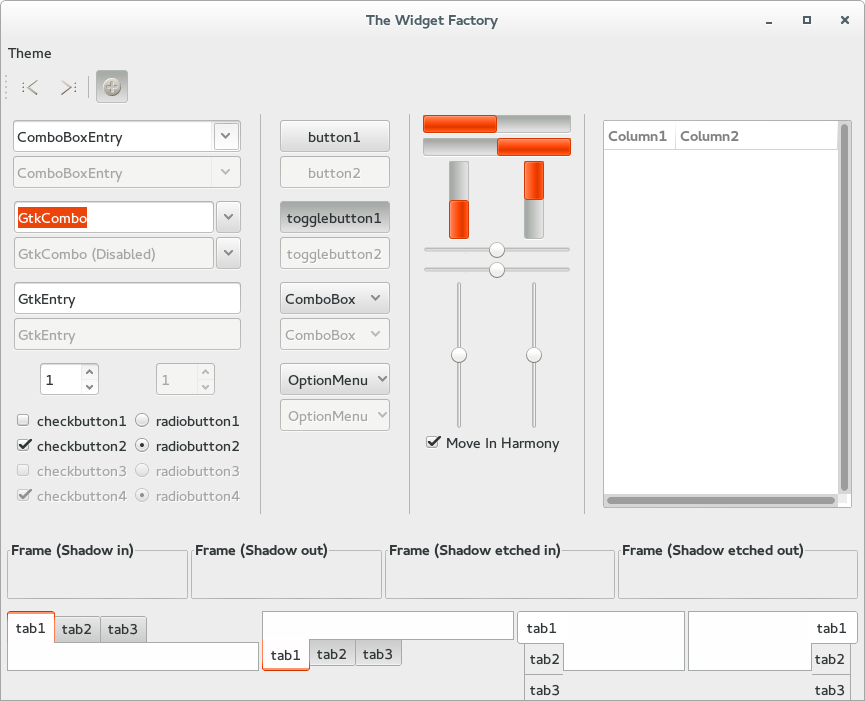The height and width of the screenshot is (701, 865).
Task: Switch to tab2 in bottom-tabbed notebook
Action: coord(332,654)
